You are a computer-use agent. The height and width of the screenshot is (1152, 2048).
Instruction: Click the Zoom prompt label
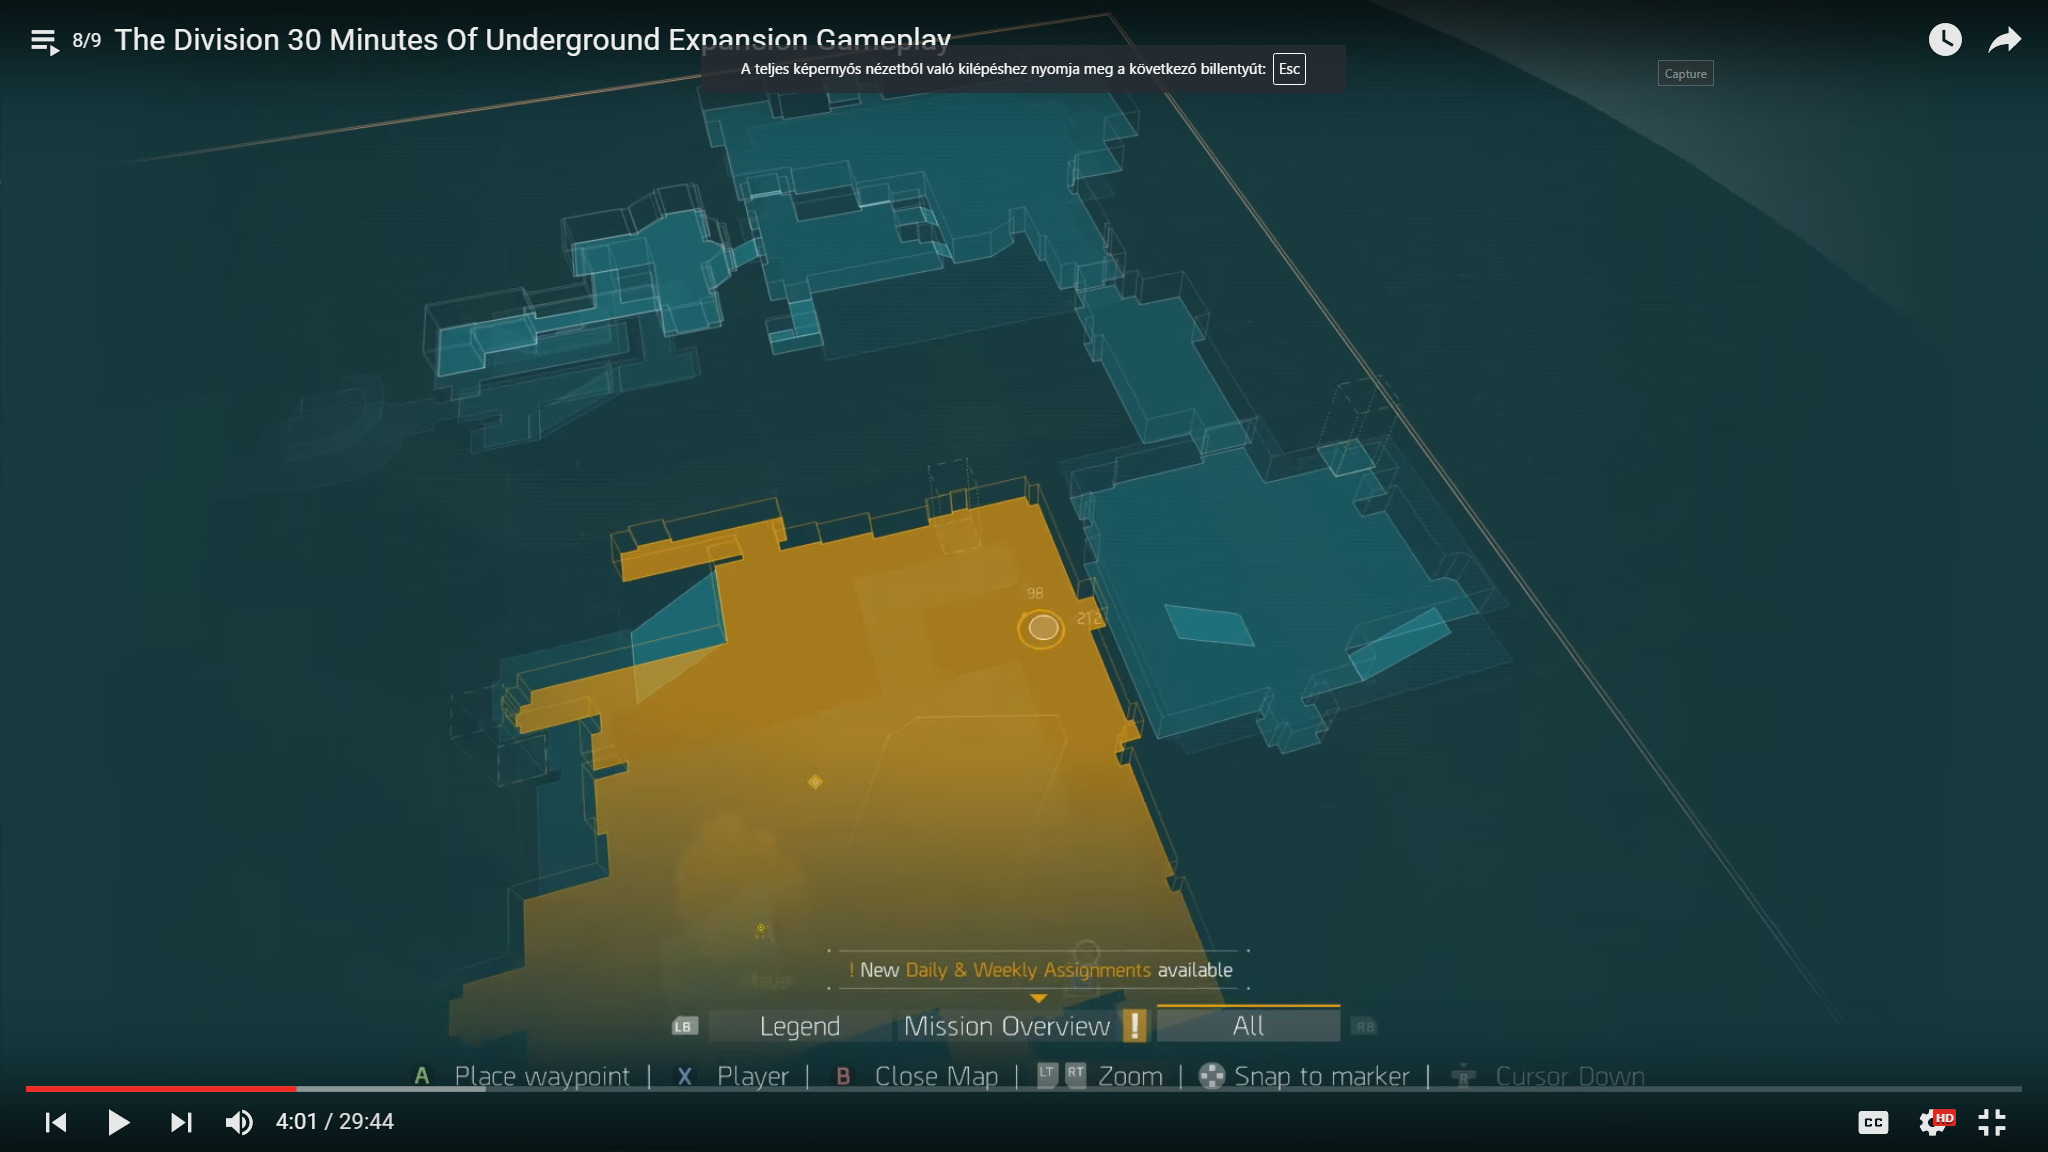[1130, 1076]
